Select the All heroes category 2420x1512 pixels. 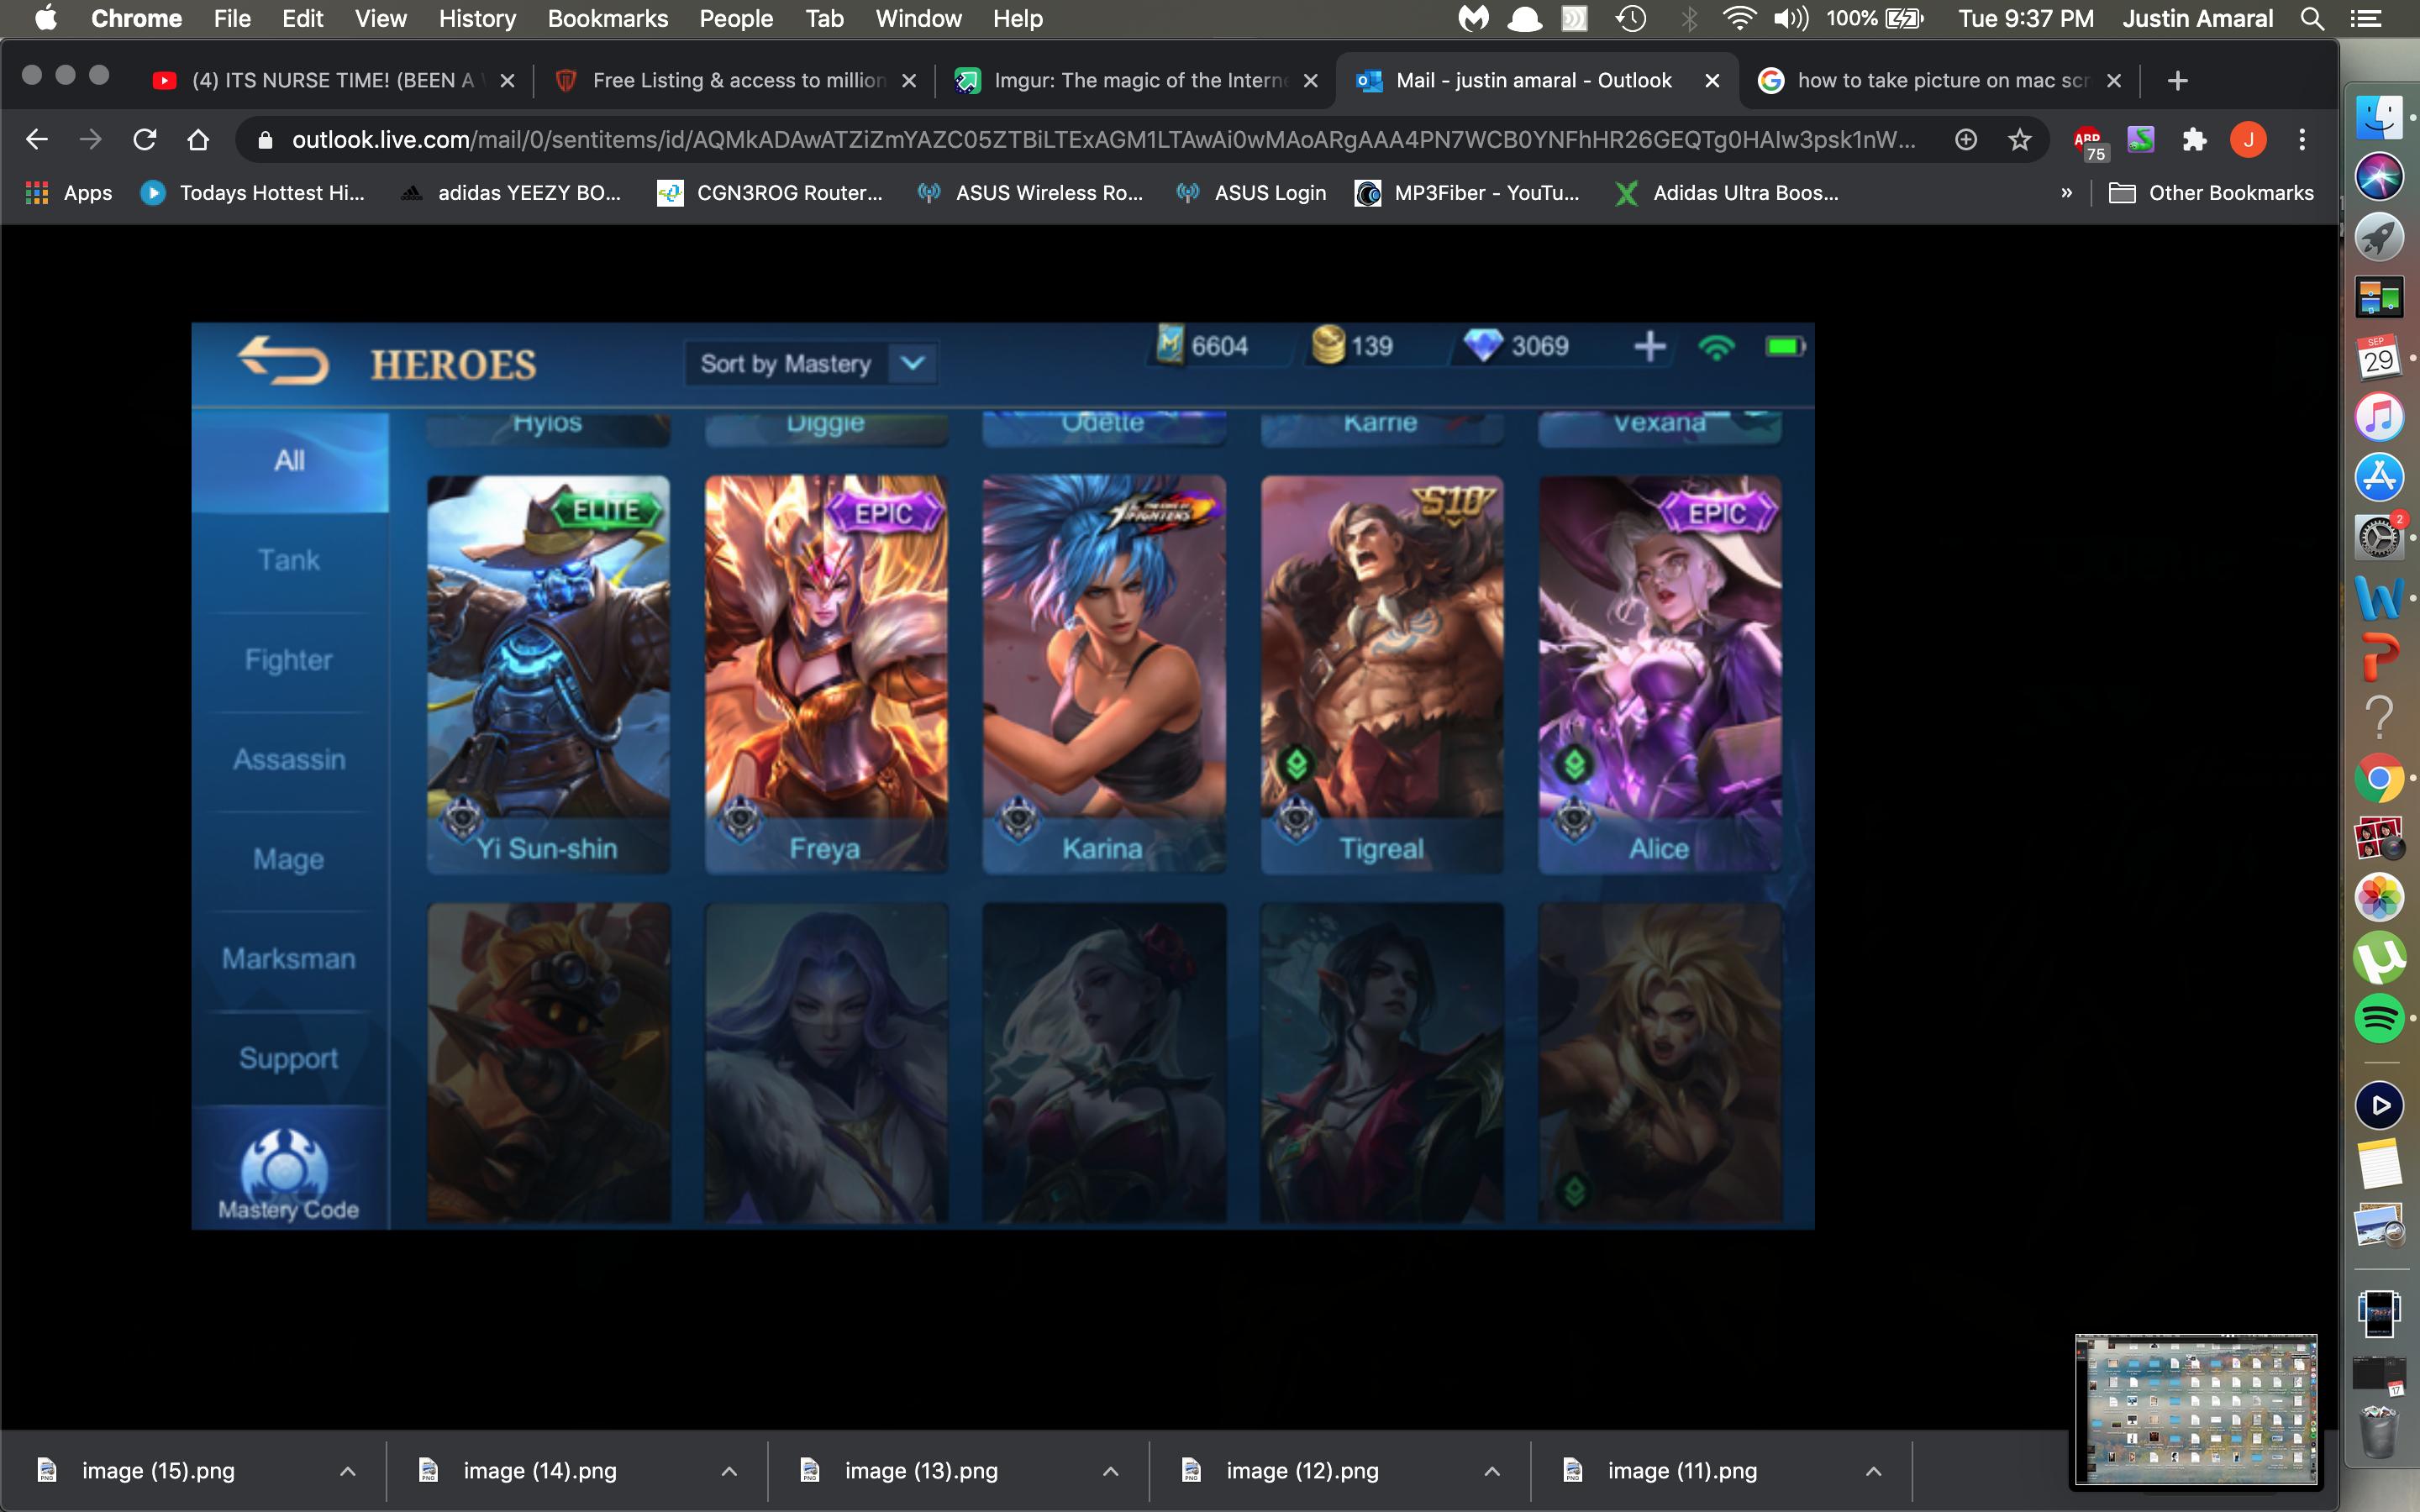(x=289, y=461)
